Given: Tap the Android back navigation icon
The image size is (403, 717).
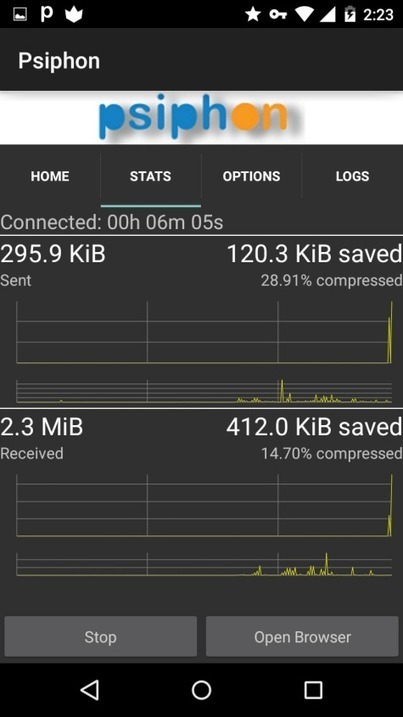Looking at the screenshot, I should click(x=90, y=690).
